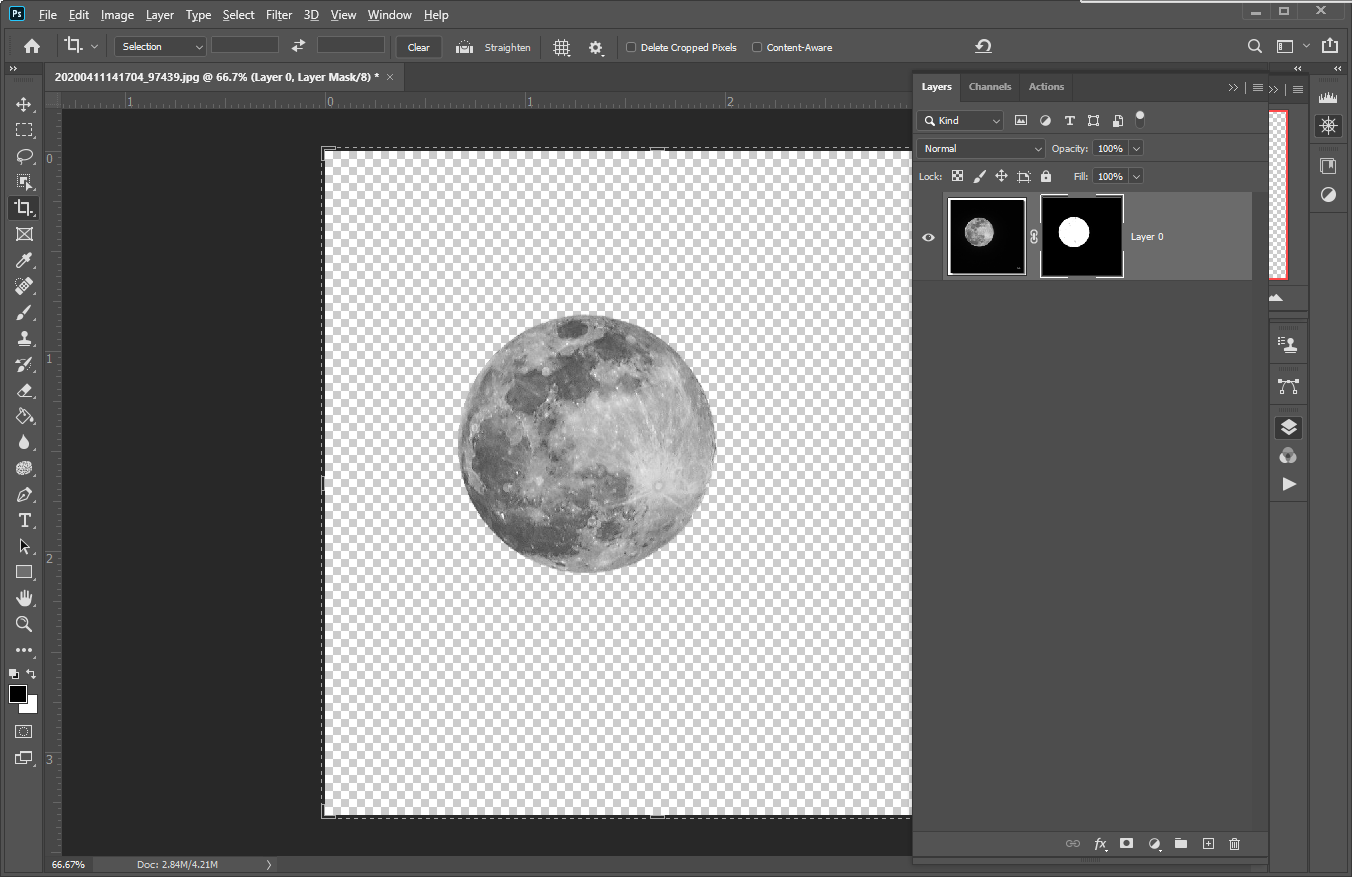
Task: Select the Crop tool in the toolbox
Action: (x=24, y=208)
